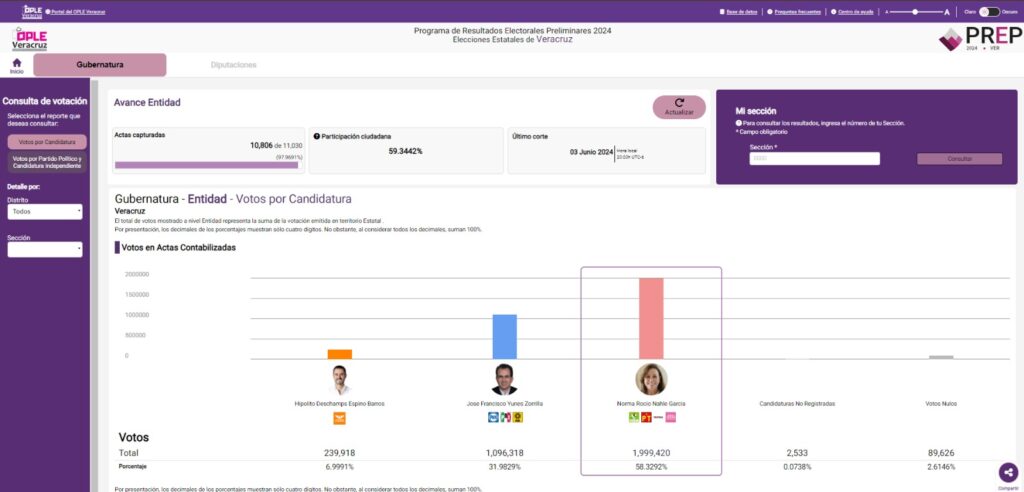Click the Compartir share icon
The height and width of the screenshot is (492, 1024).
pyautogui.click(x=1007, y=473)
